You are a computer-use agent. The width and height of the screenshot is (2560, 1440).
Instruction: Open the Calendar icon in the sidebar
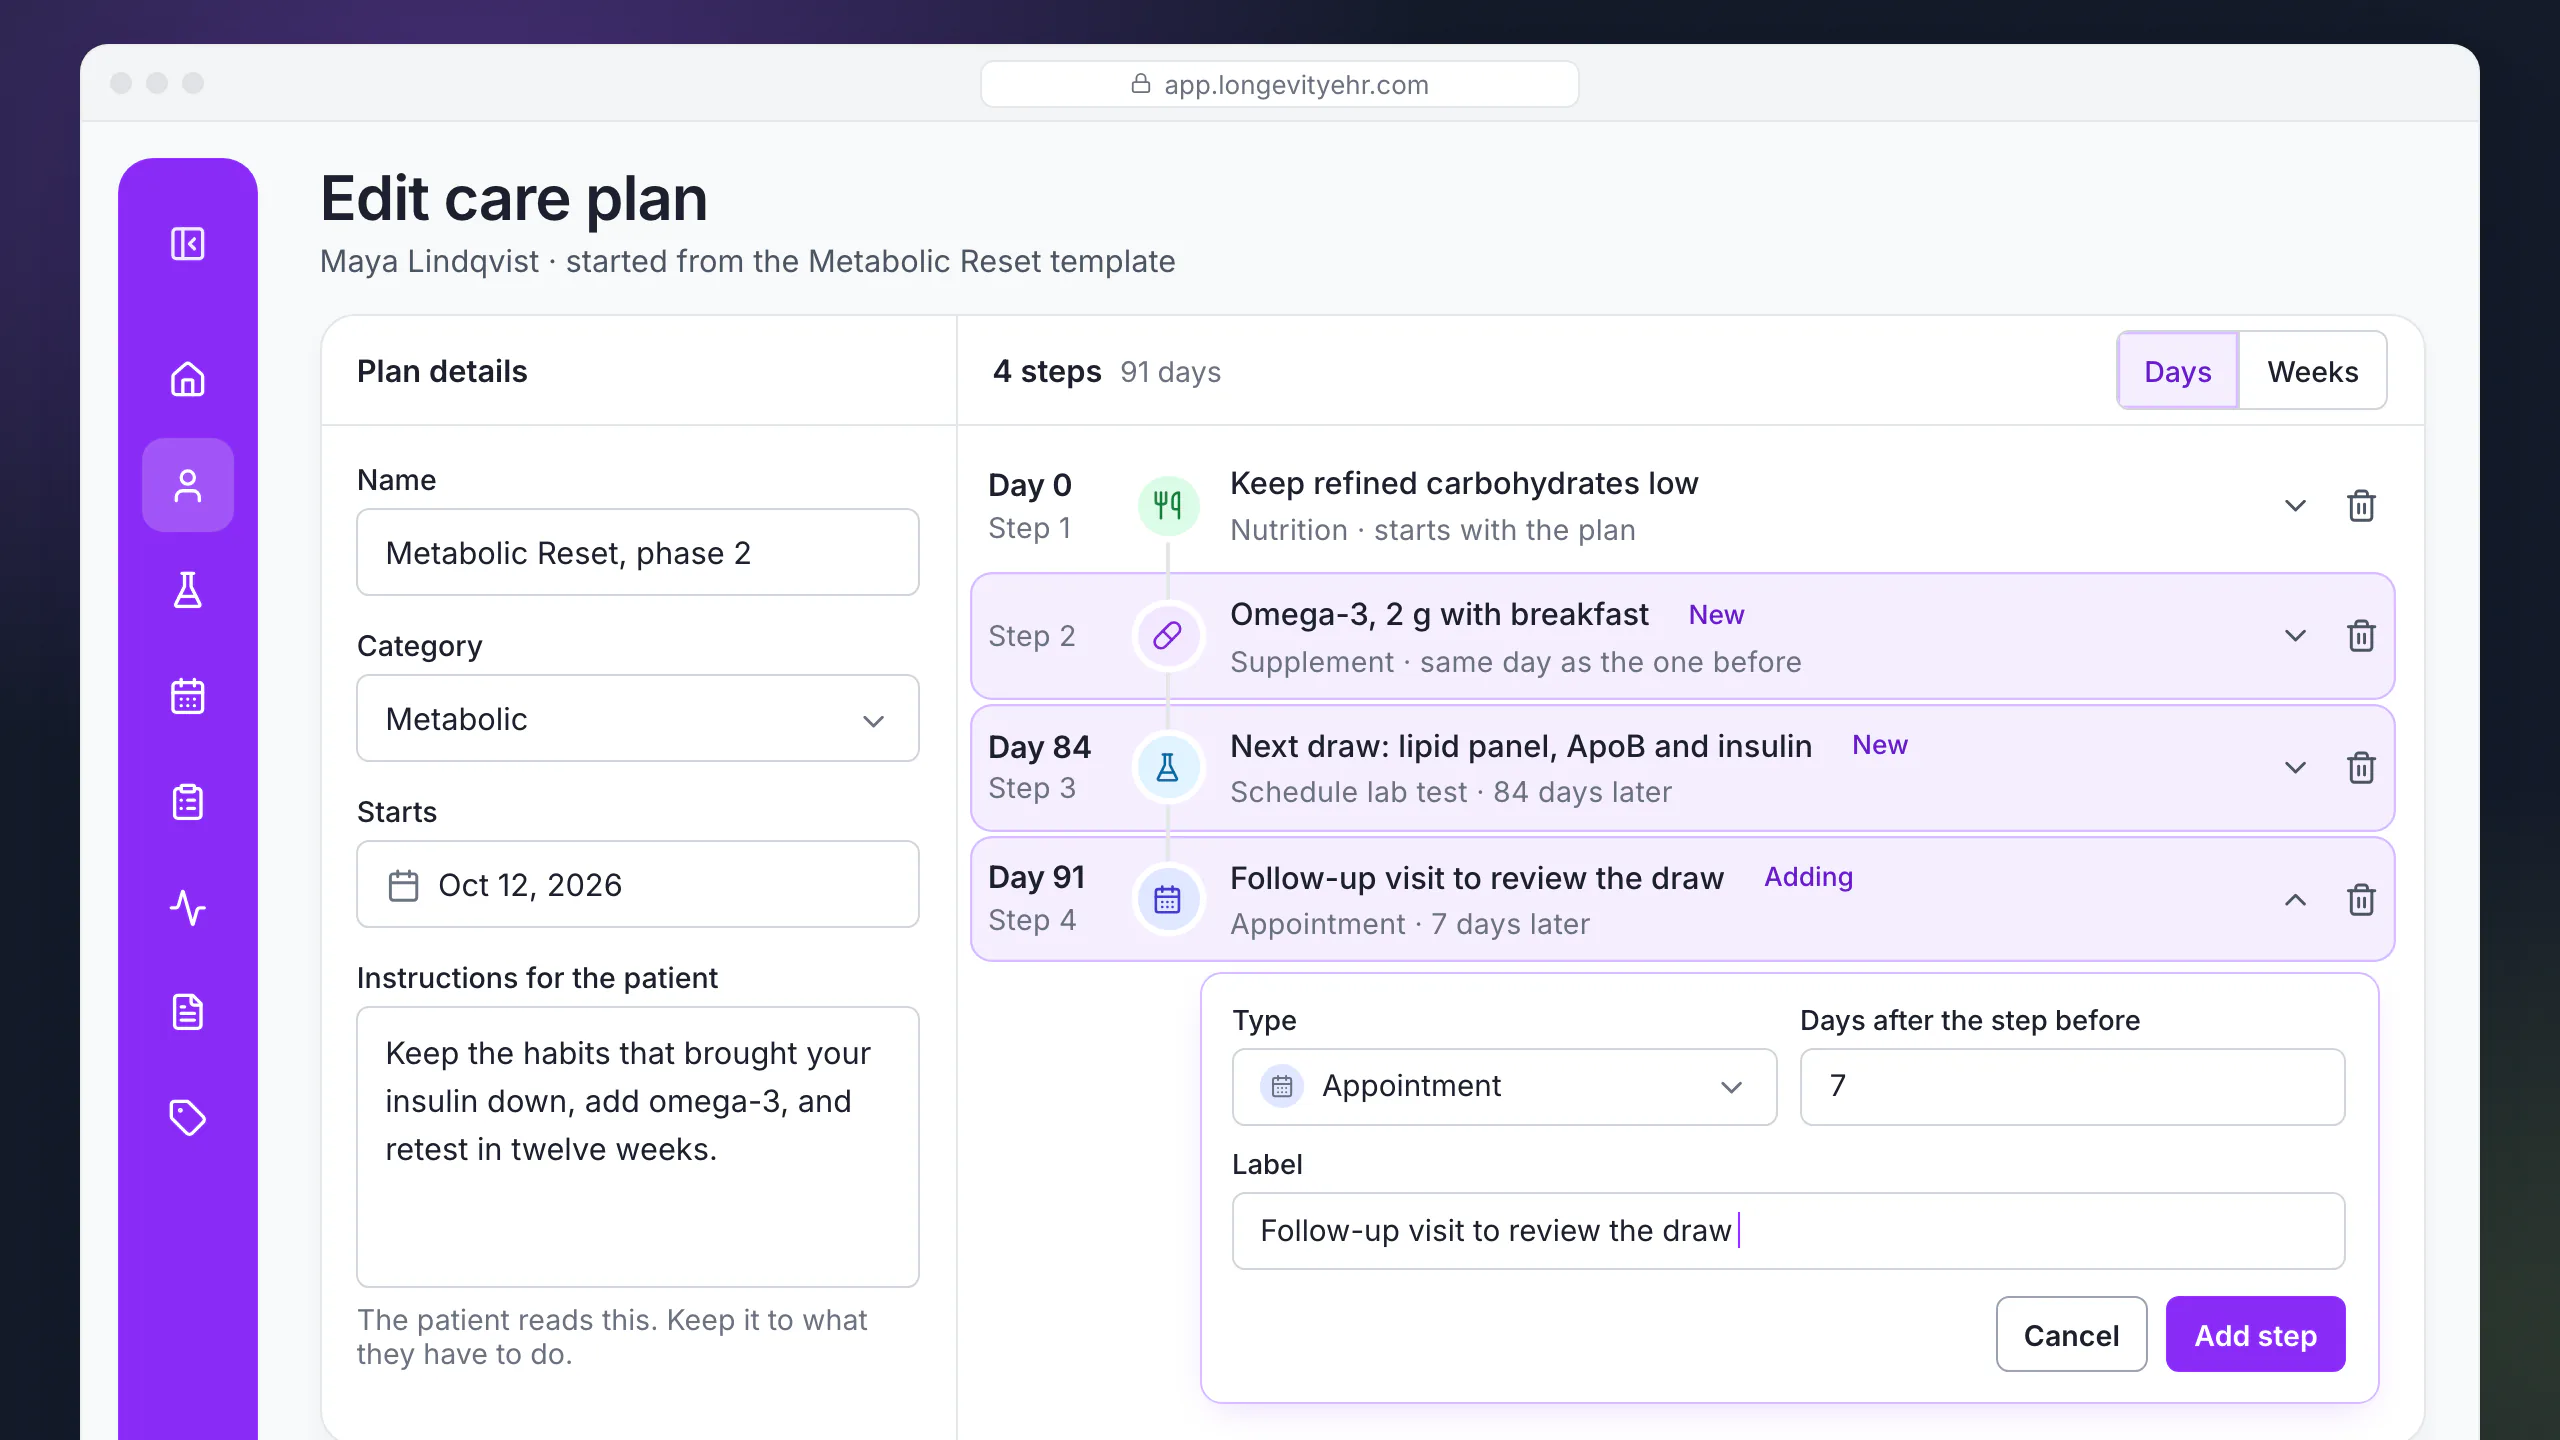pyautogui.click(x=188, y=696)
